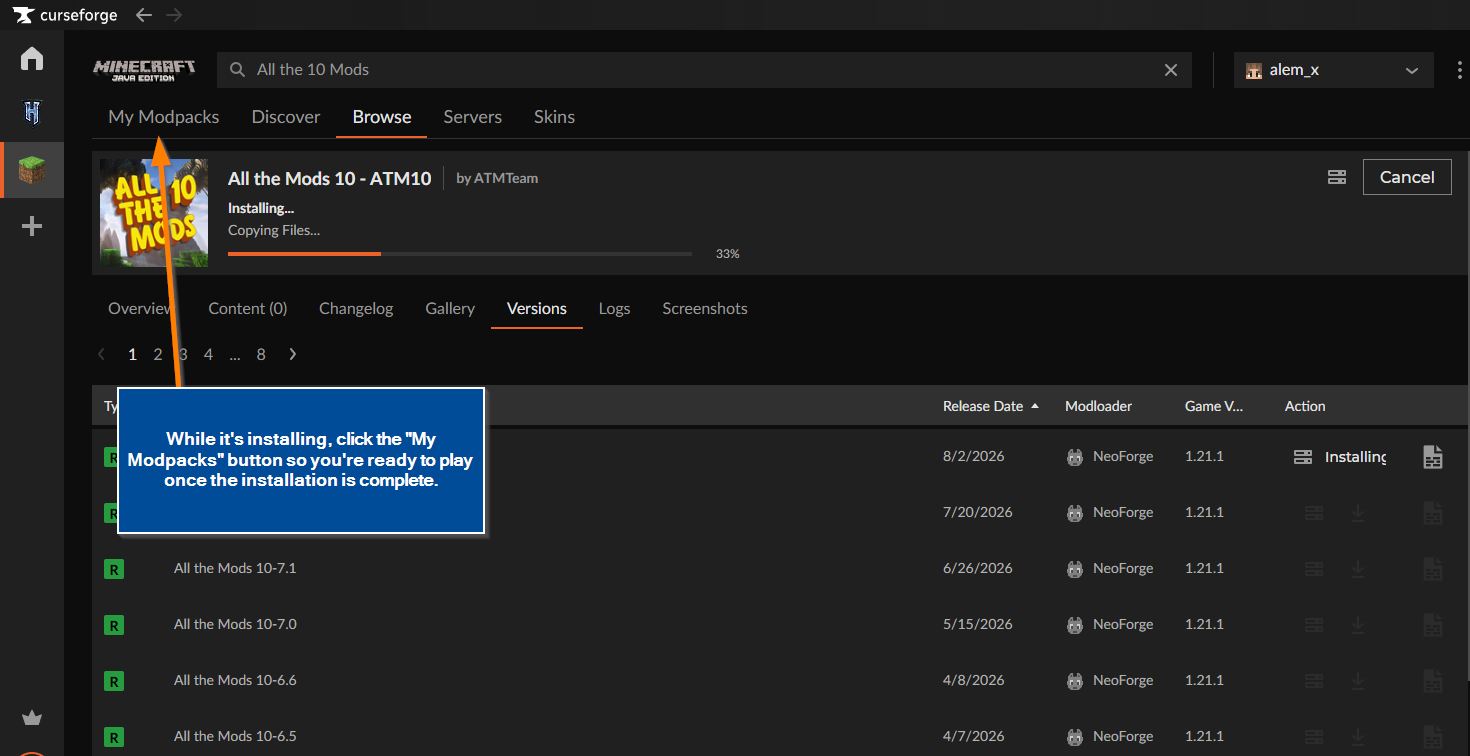The image size is (1470, 756).
Task: Select the 'All the Mods 10-7.1' row name
Action: 235,568
